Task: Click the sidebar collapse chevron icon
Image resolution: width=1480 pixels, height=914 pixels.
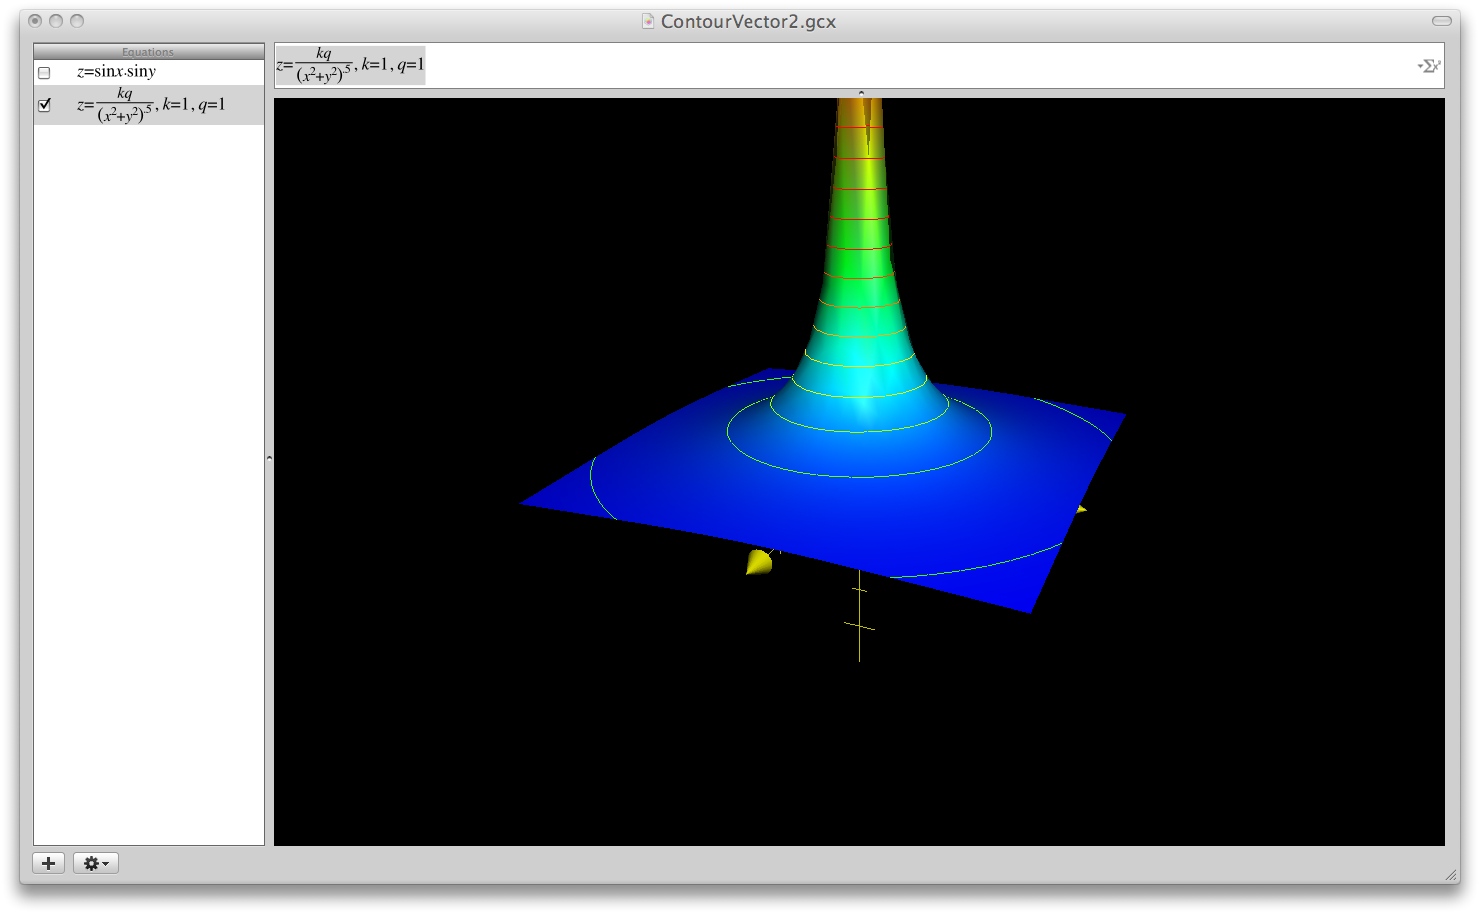Action: tap(268, 457)
